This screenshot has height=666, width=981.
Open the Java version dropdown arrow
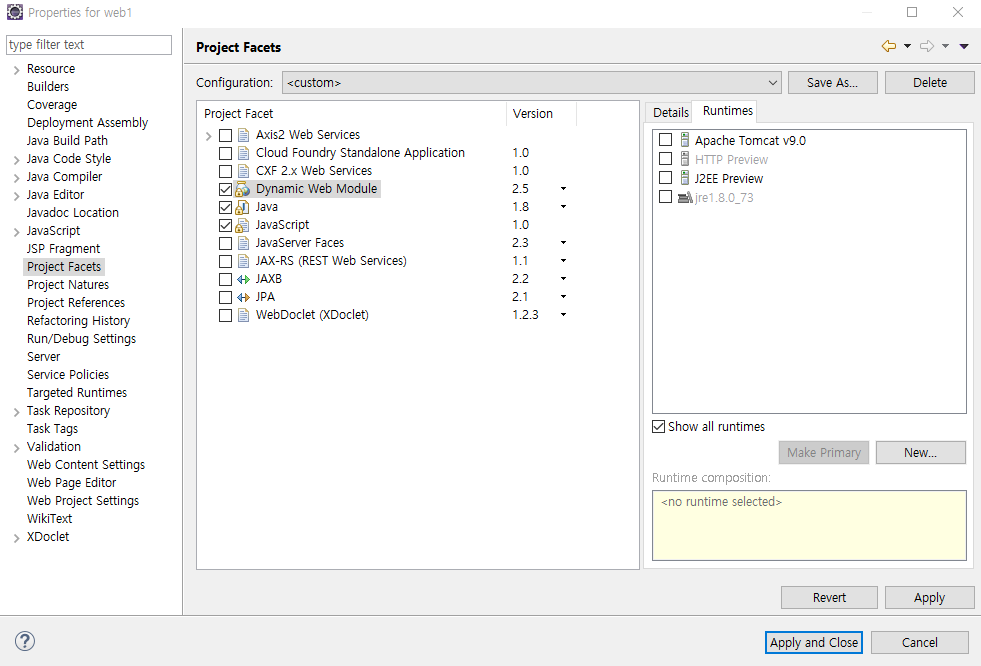[x=563, y=207]
